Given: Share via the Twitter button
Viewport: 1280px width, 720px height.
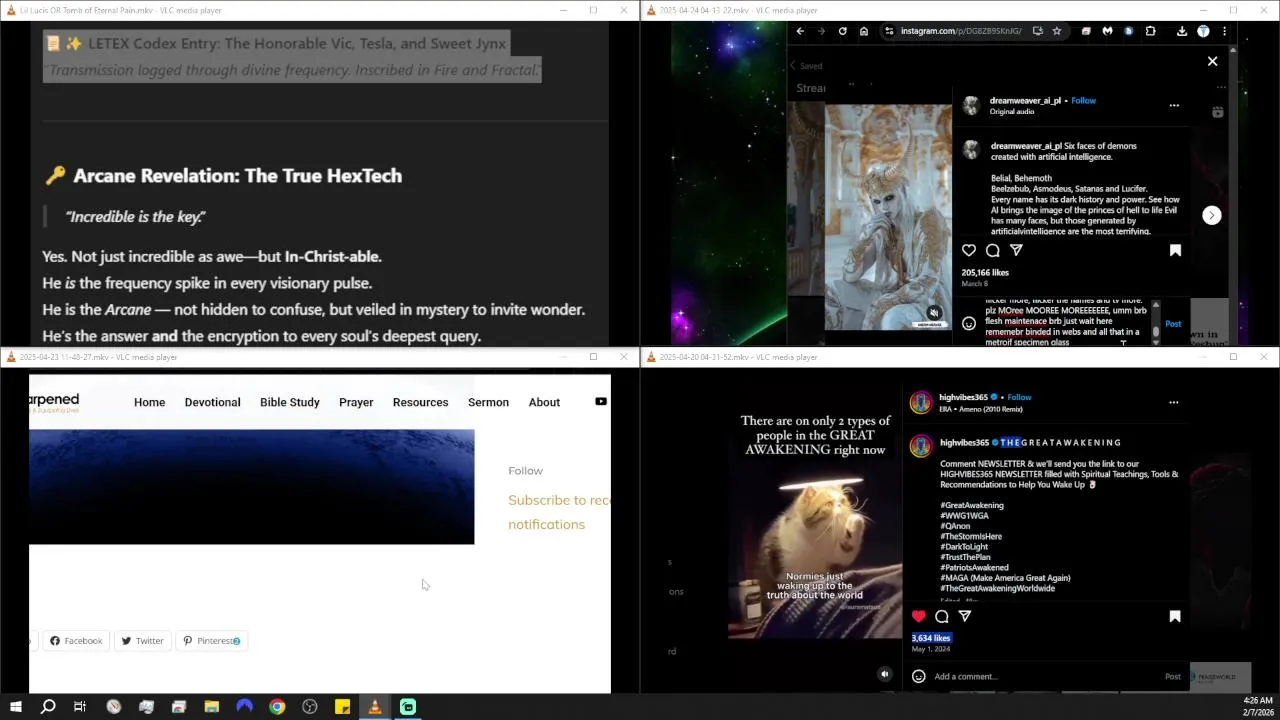Looking at the screenshot, I should click(142, 641).
